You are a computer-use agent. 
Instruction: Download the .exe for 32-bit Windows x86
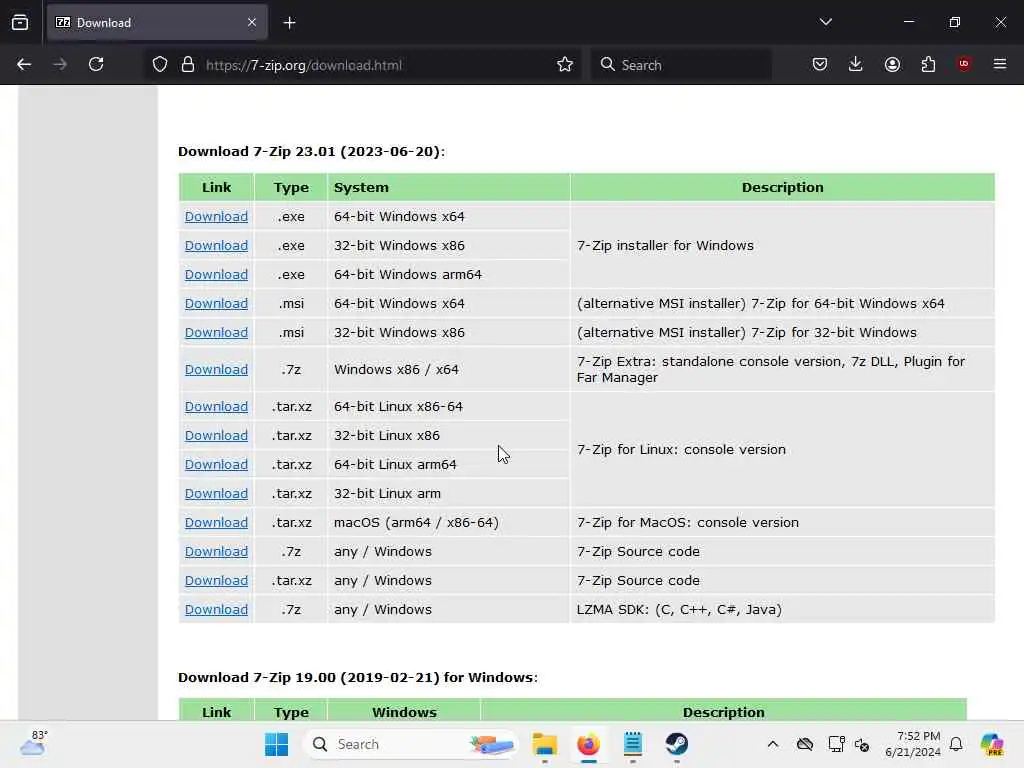point(216,246)
